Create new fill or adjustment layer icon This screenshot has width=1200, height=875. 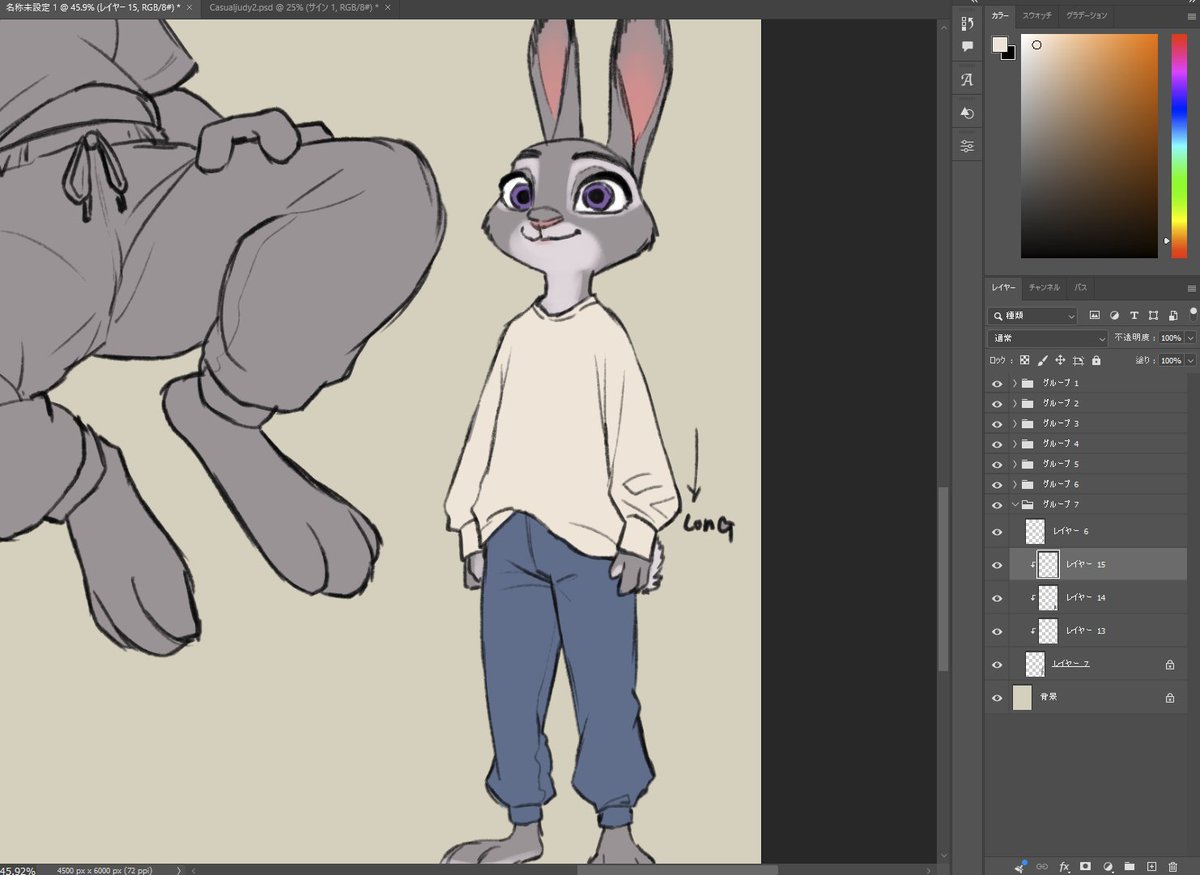[1108, 866]
